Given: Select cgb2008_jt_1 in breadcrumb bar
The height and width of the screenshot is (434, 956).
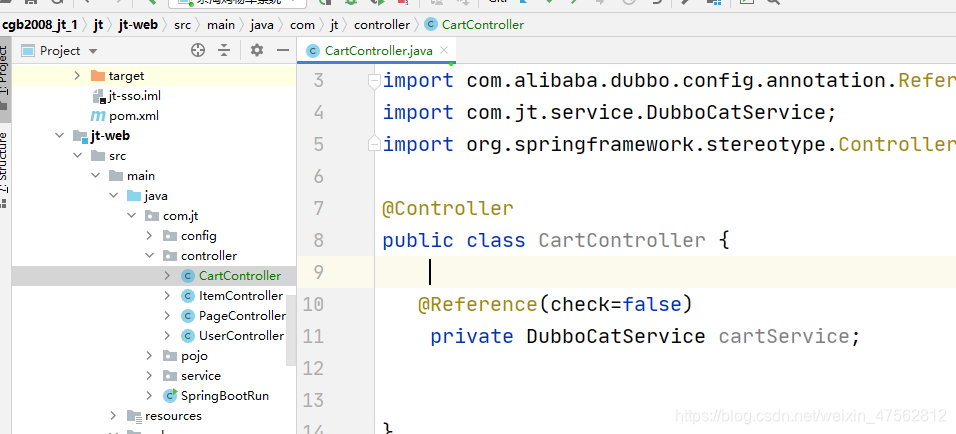Looking at the screenshot, I should (x=40, y=25).
